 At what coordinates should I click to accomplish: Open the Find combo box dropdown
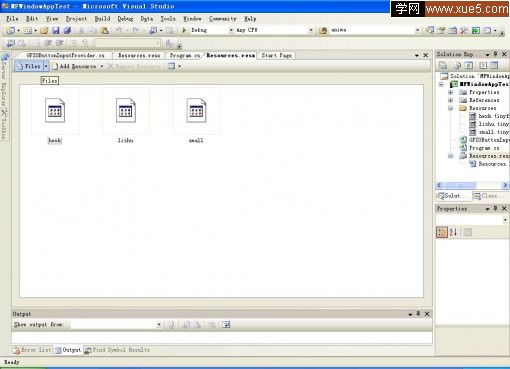[x=417, y=30]
